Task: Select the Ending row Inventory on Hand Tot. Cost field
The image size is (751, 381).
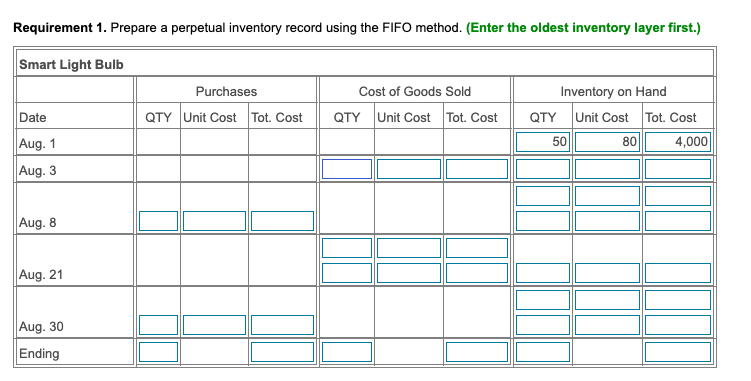Action: (x=677, y=352)
